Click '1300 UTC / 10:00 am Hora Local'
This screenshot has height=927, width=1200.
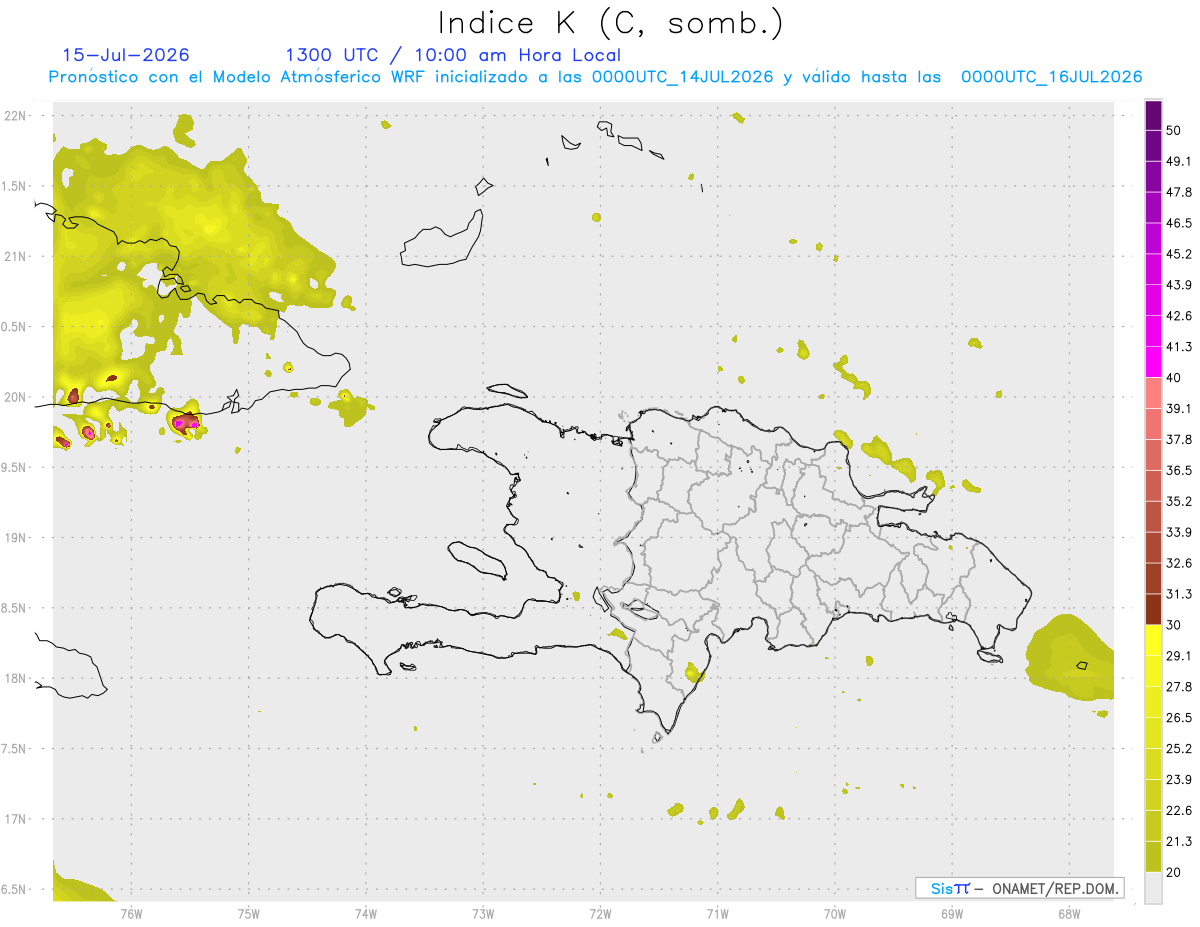point(453,55)
